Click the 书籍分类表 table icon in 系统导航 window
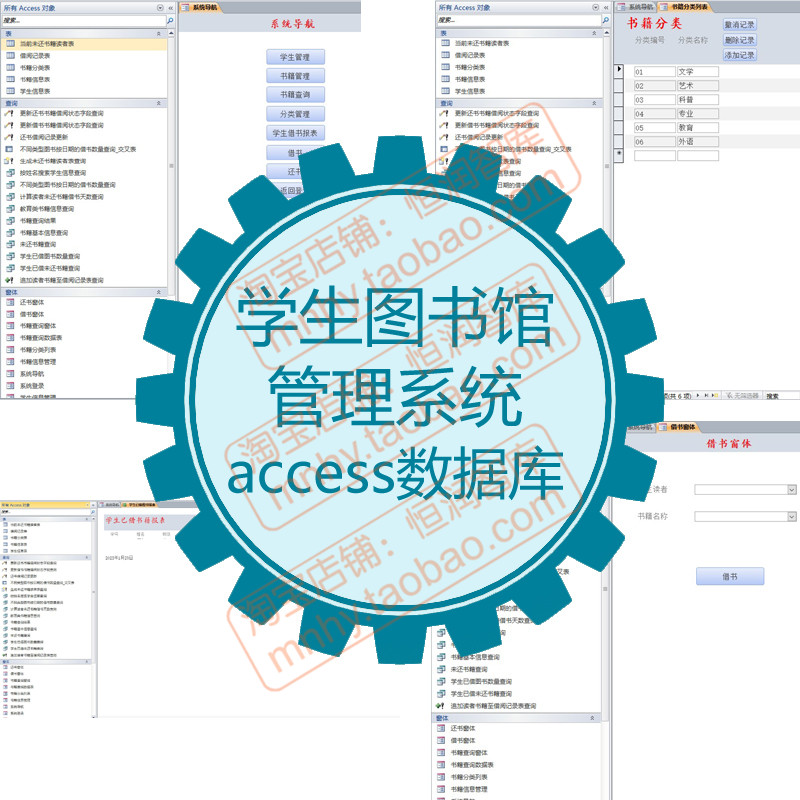Screen dimensions: 800x800 click(x=10, y=67)
